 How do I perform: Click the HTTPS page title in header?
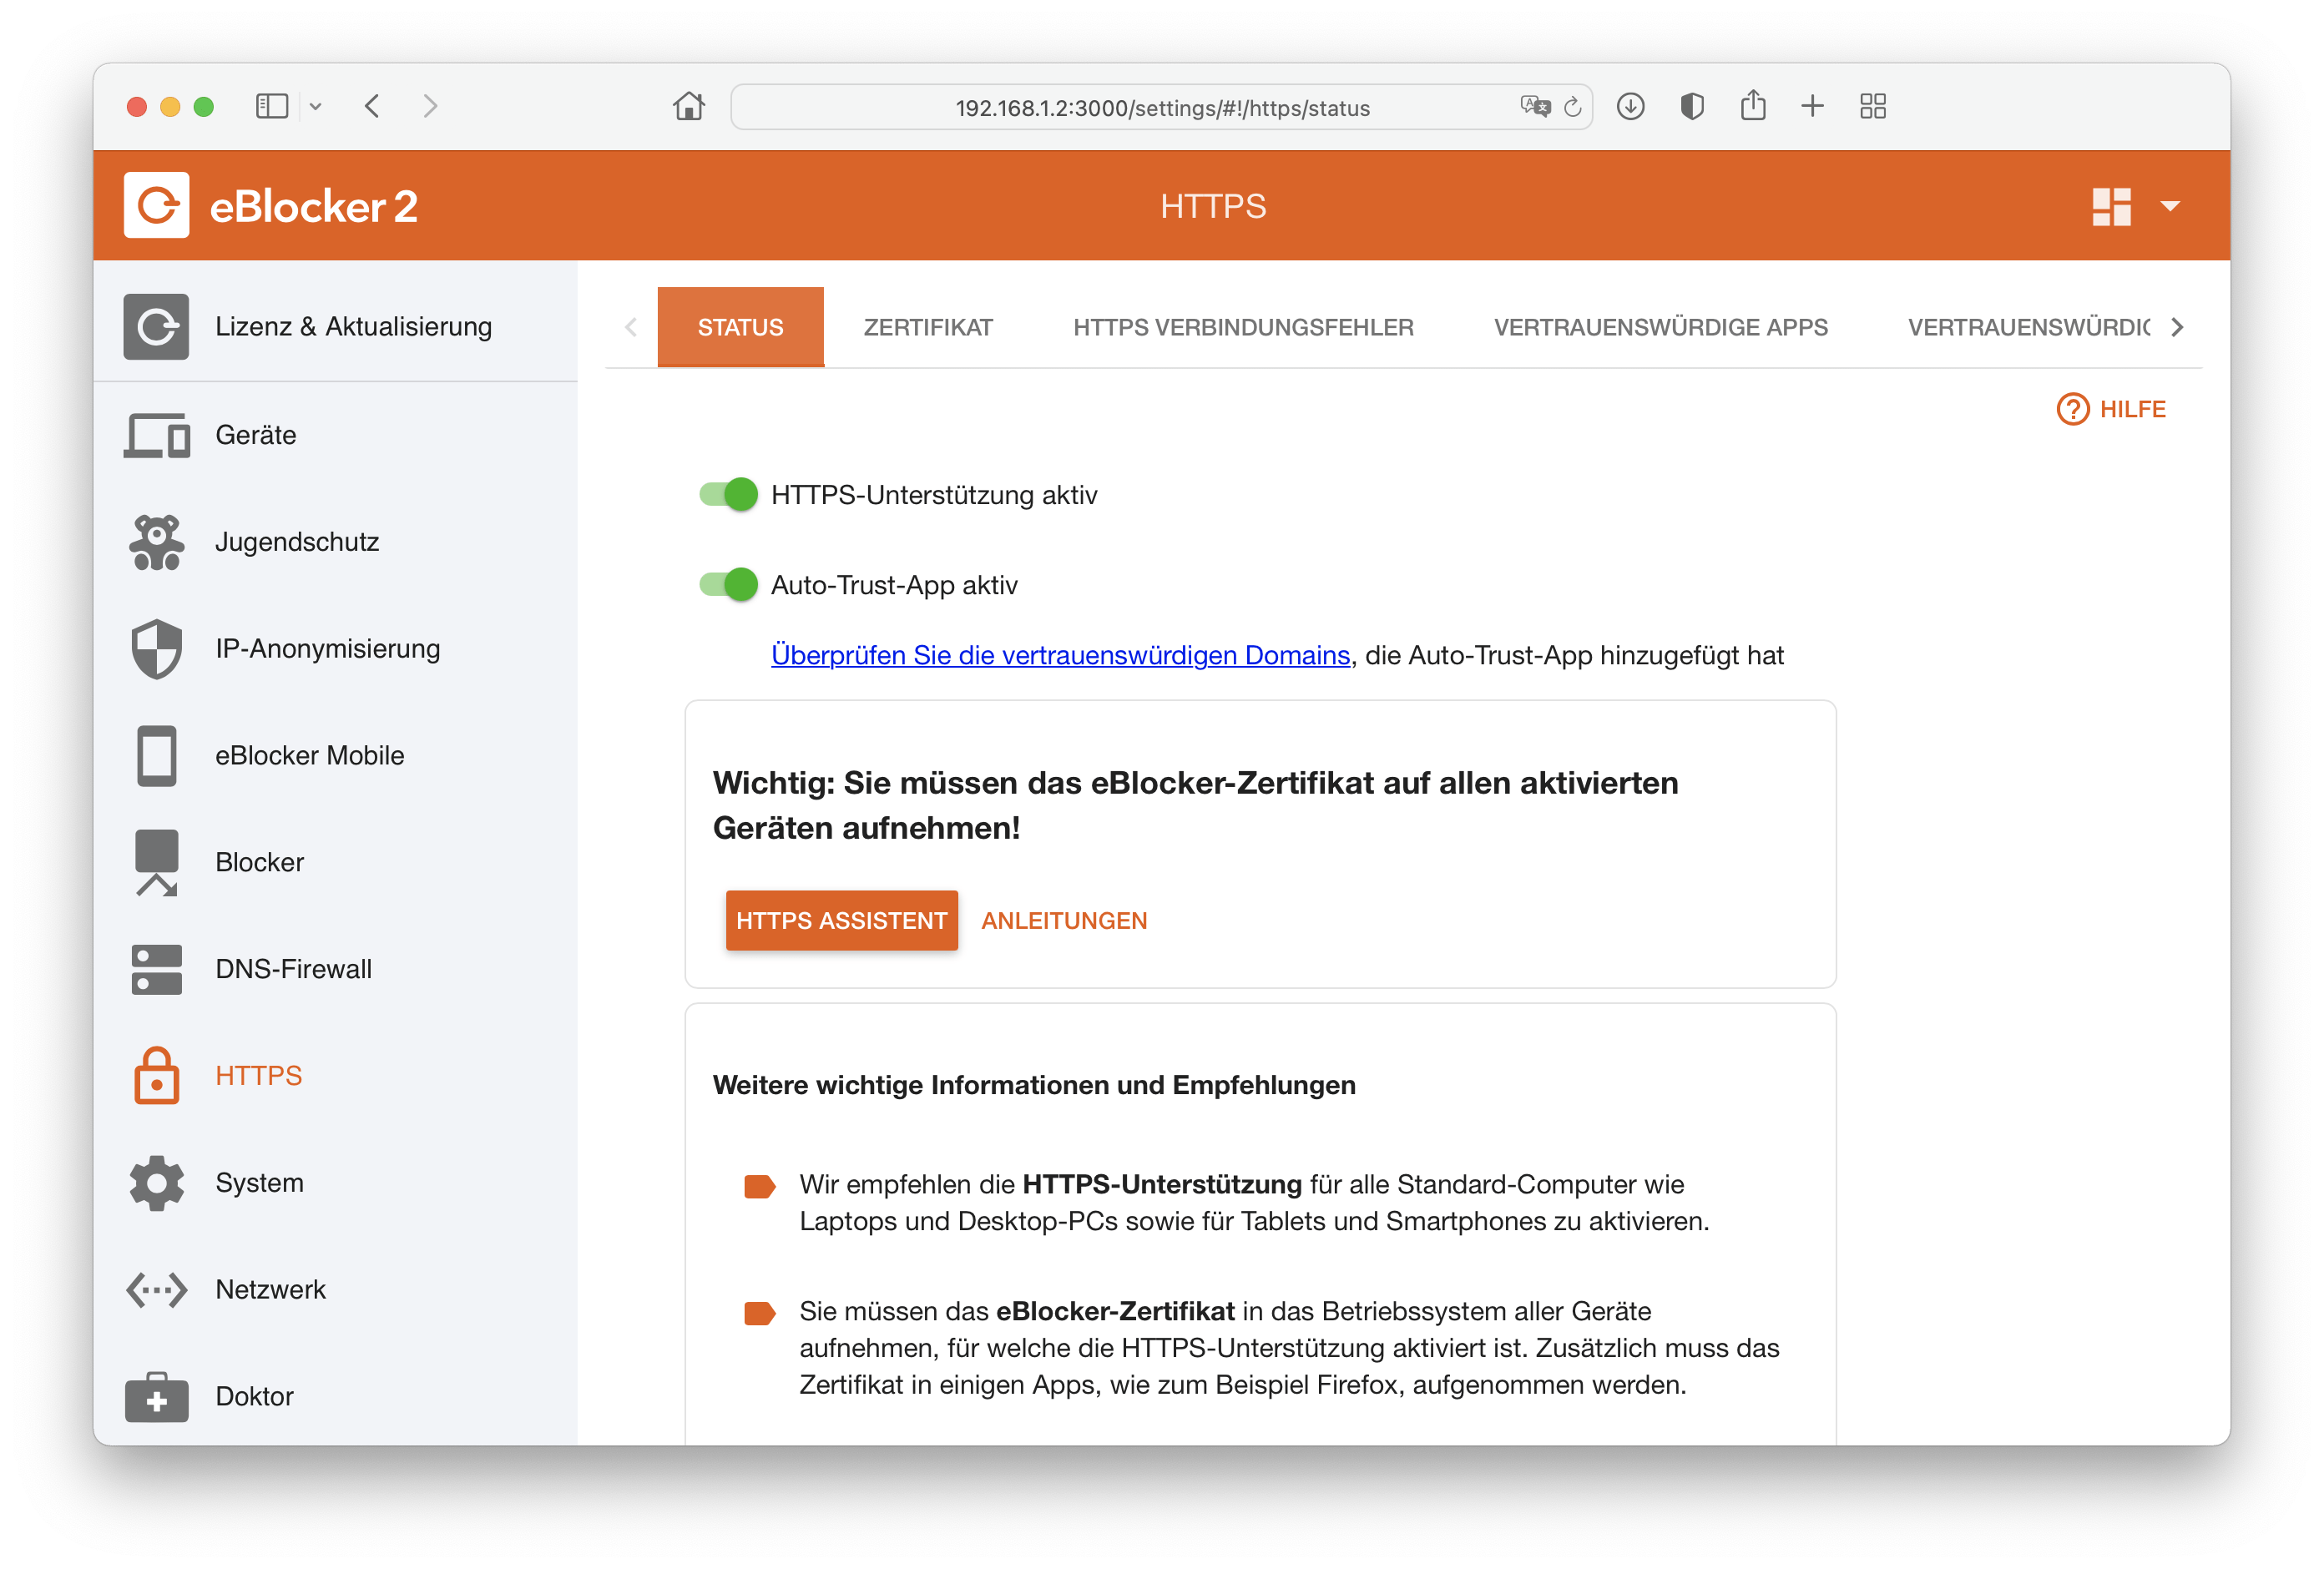[x=1212, y=206]
